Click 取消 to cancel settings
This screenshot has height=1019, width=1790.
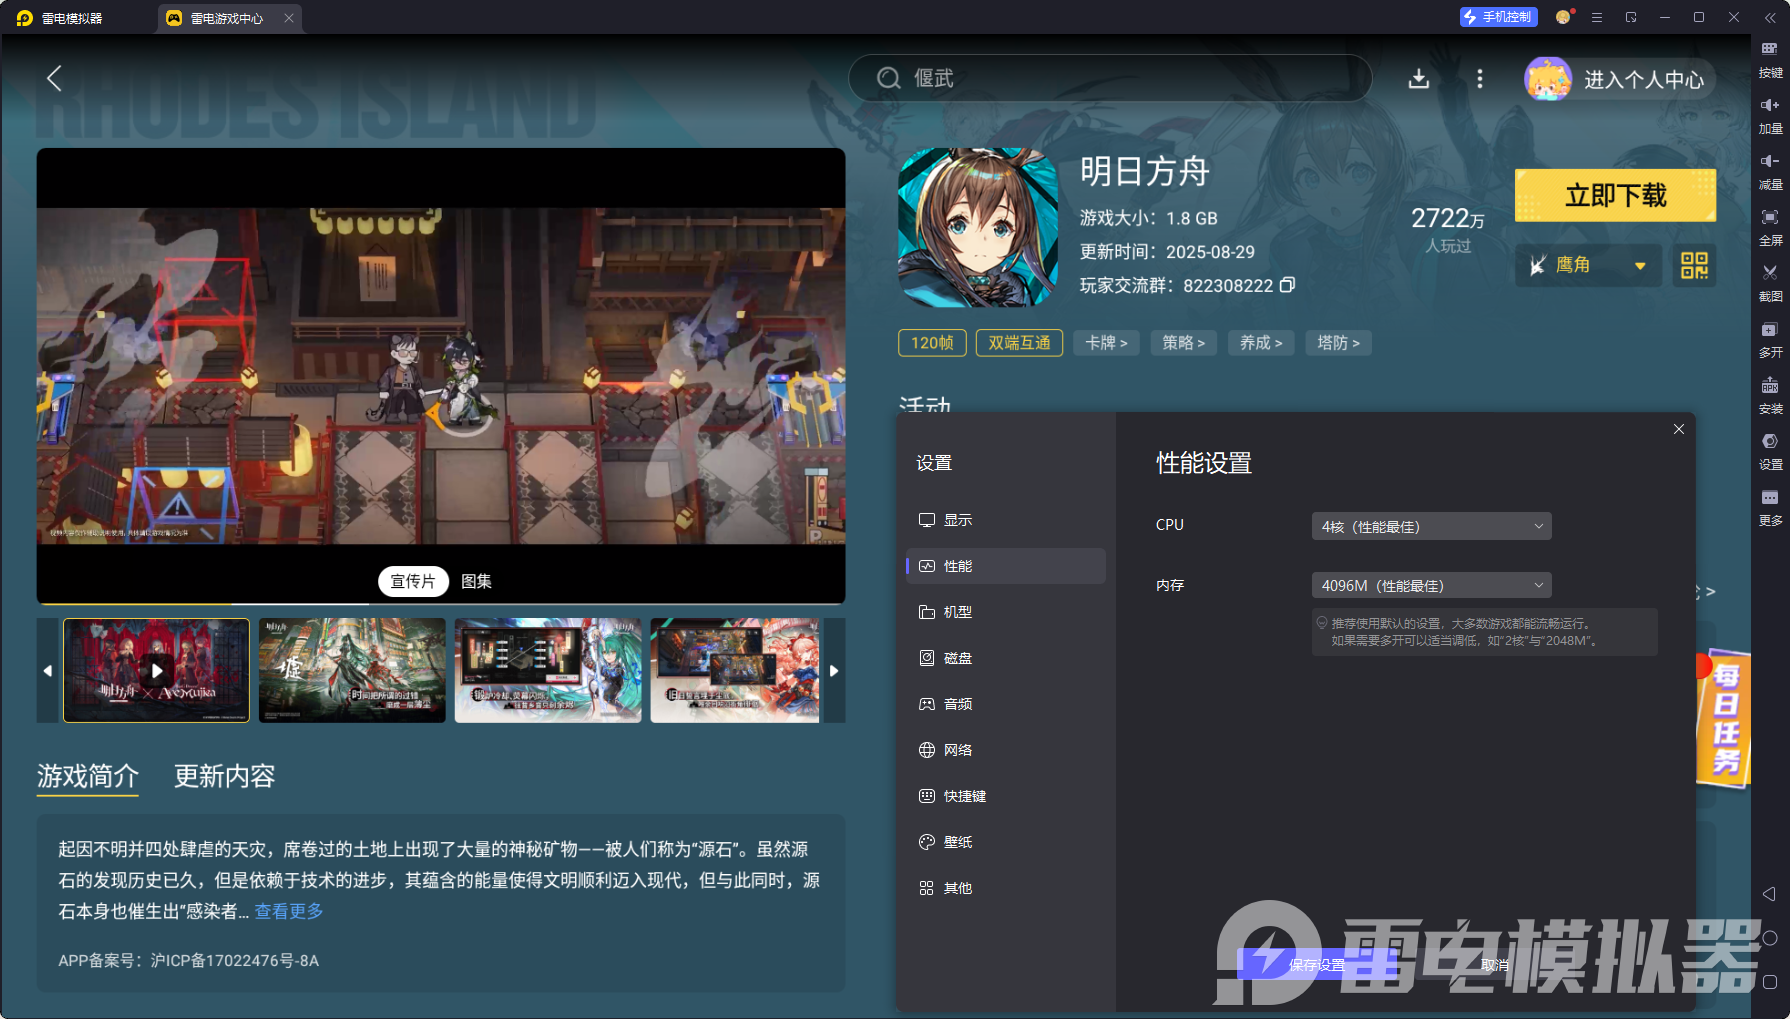(1495, 965)
